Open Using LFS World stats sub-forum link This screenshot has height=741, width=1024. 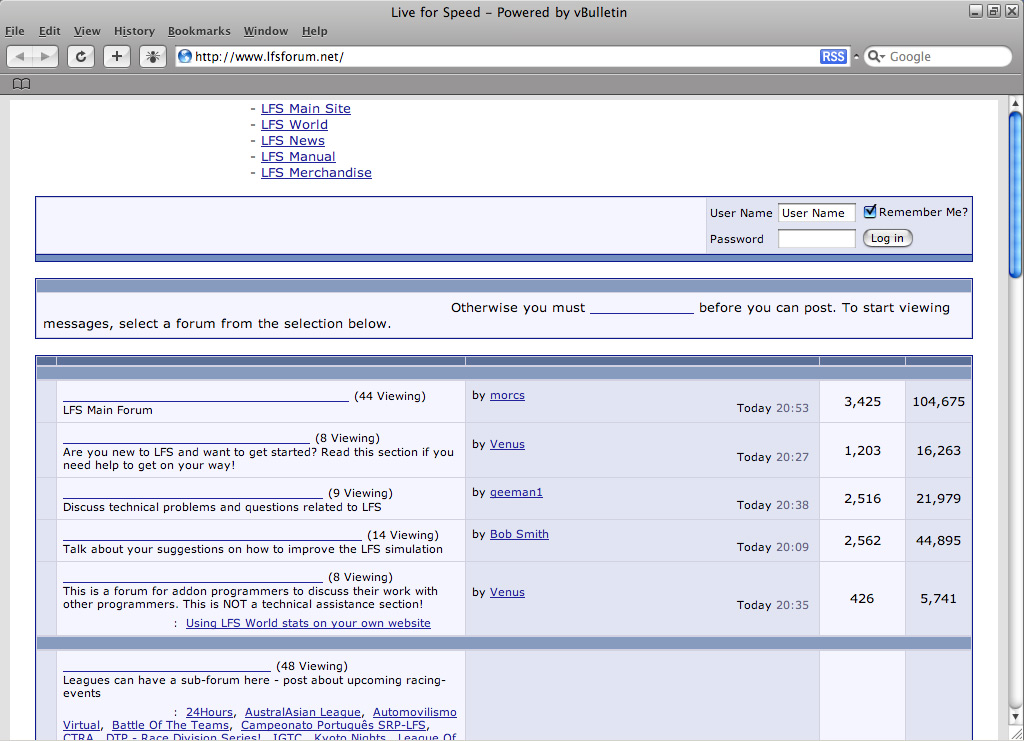(308, 623)
